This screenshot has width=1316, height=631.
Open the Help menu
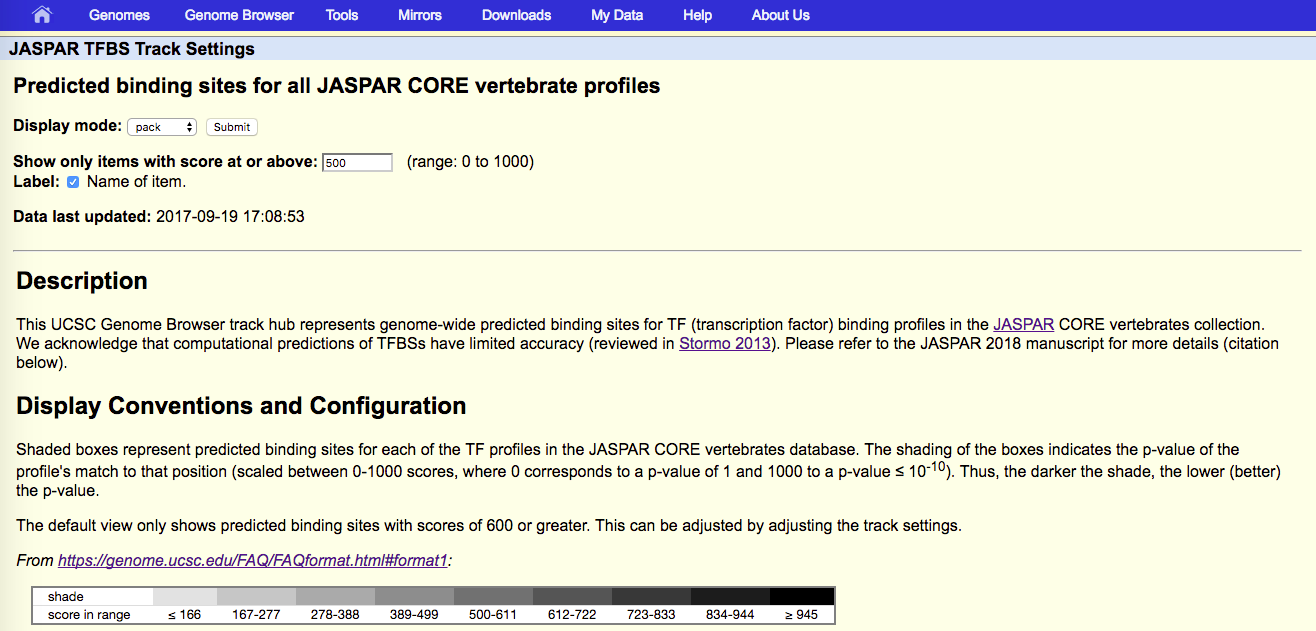pyautogui.click(x=697, y=15)
